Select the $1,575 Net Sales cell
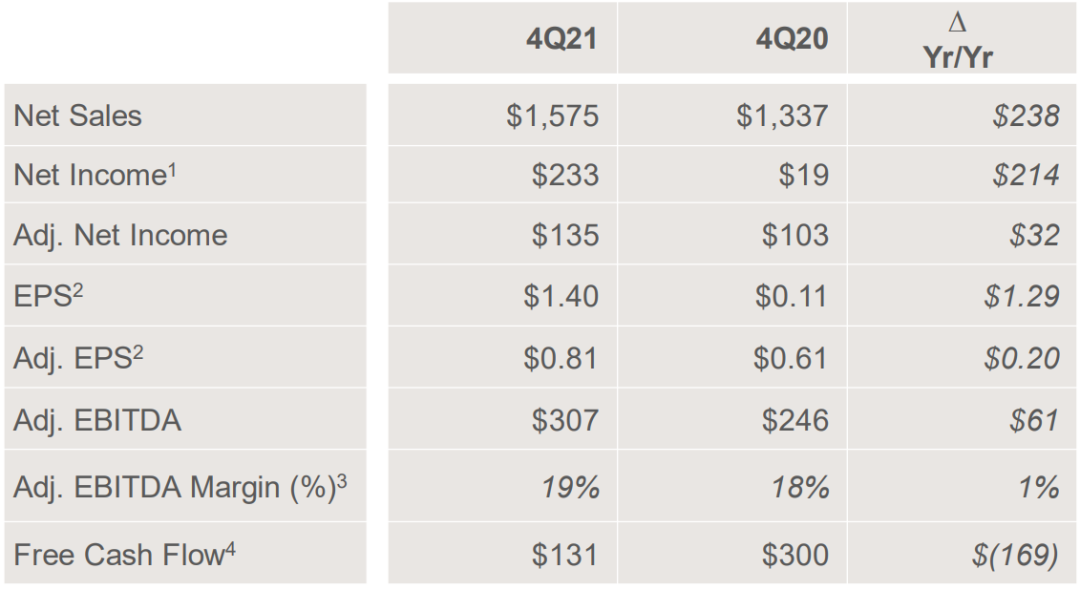1080x590 pixels. (552, 116)
